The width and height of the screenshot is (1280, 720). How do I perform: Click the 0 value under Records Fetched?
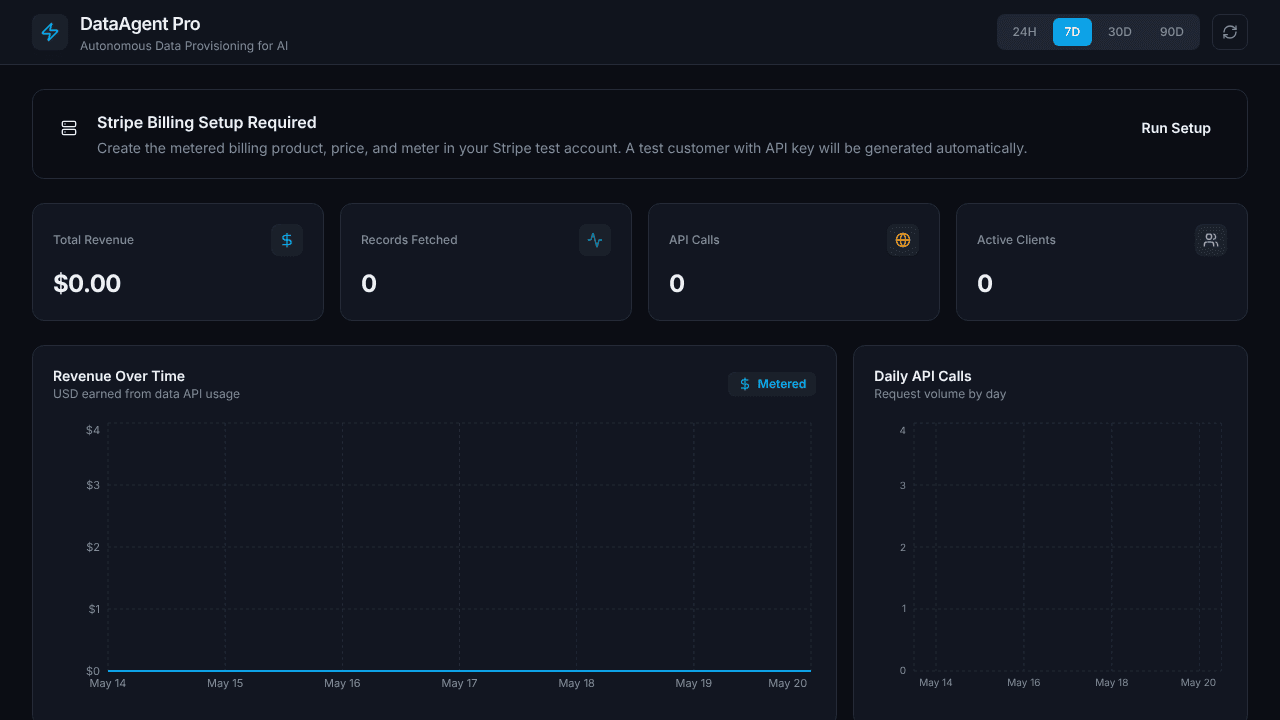[x=369, y=284]
